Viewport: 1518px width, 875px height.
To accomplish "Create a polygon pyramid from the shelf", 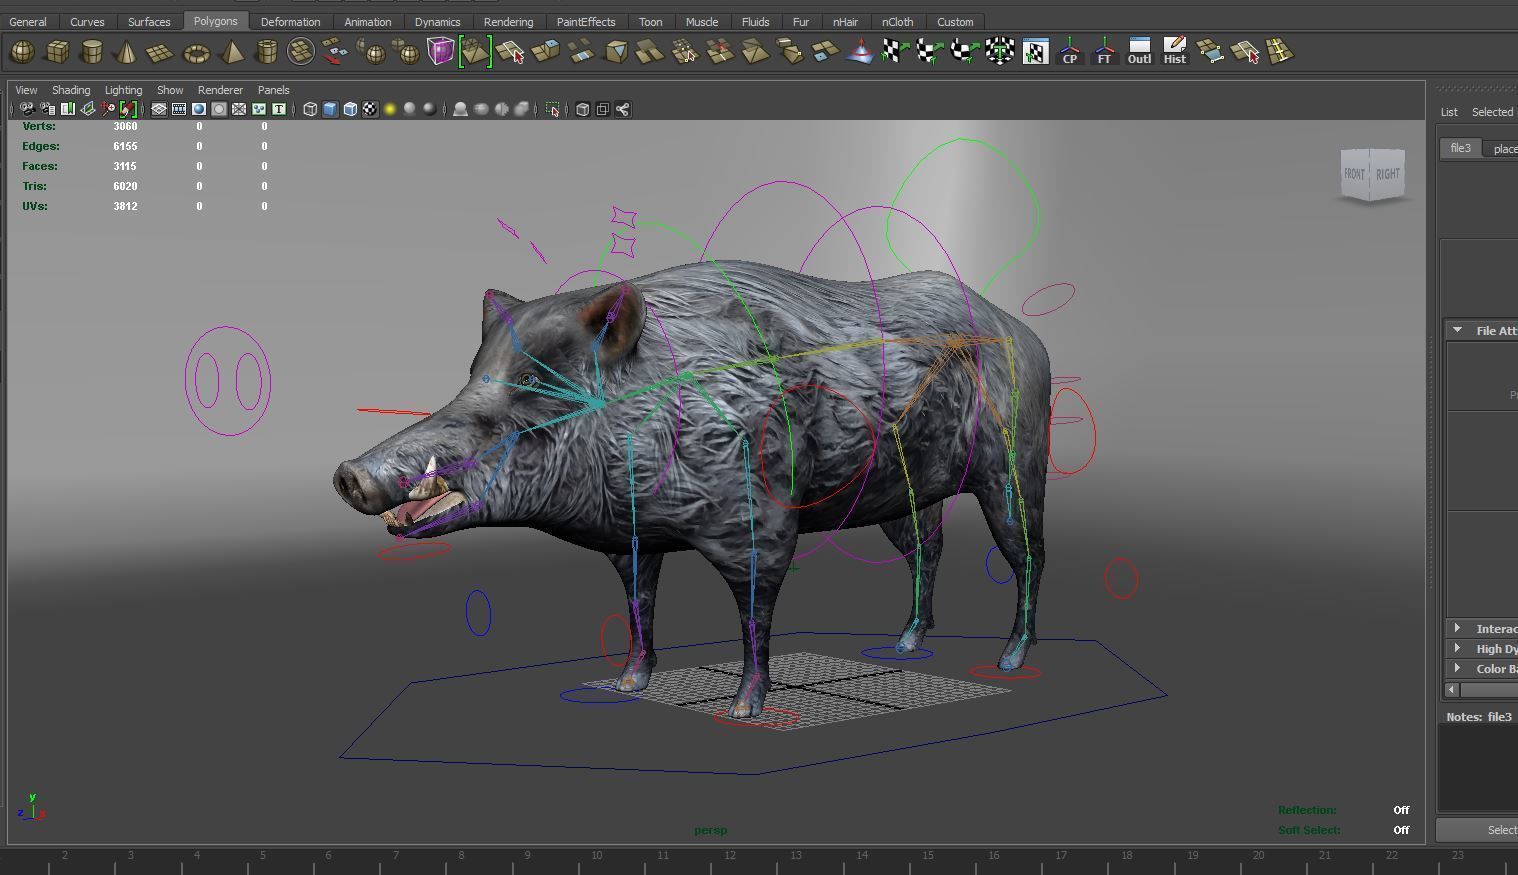I will (x=231, y=51).
